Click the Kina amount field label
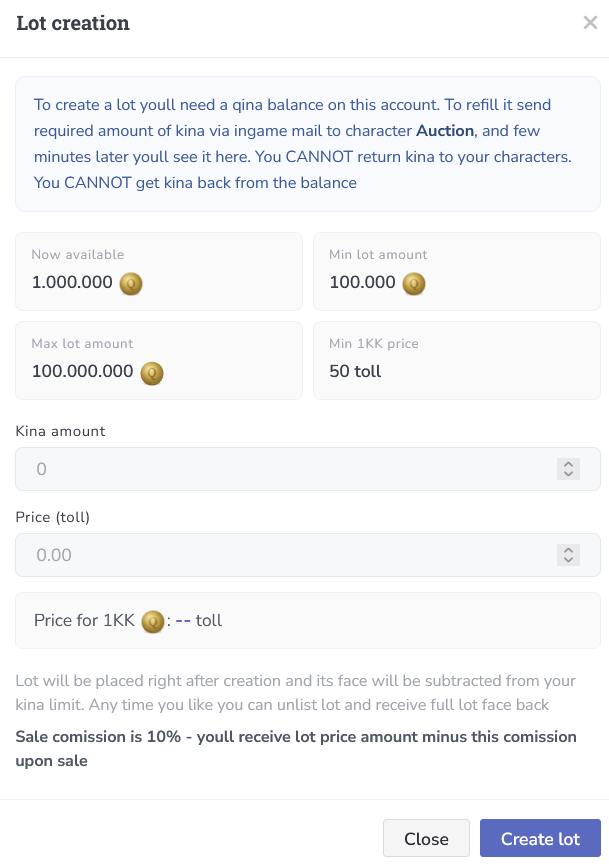 pyautogui.click(x=61, y=431)
